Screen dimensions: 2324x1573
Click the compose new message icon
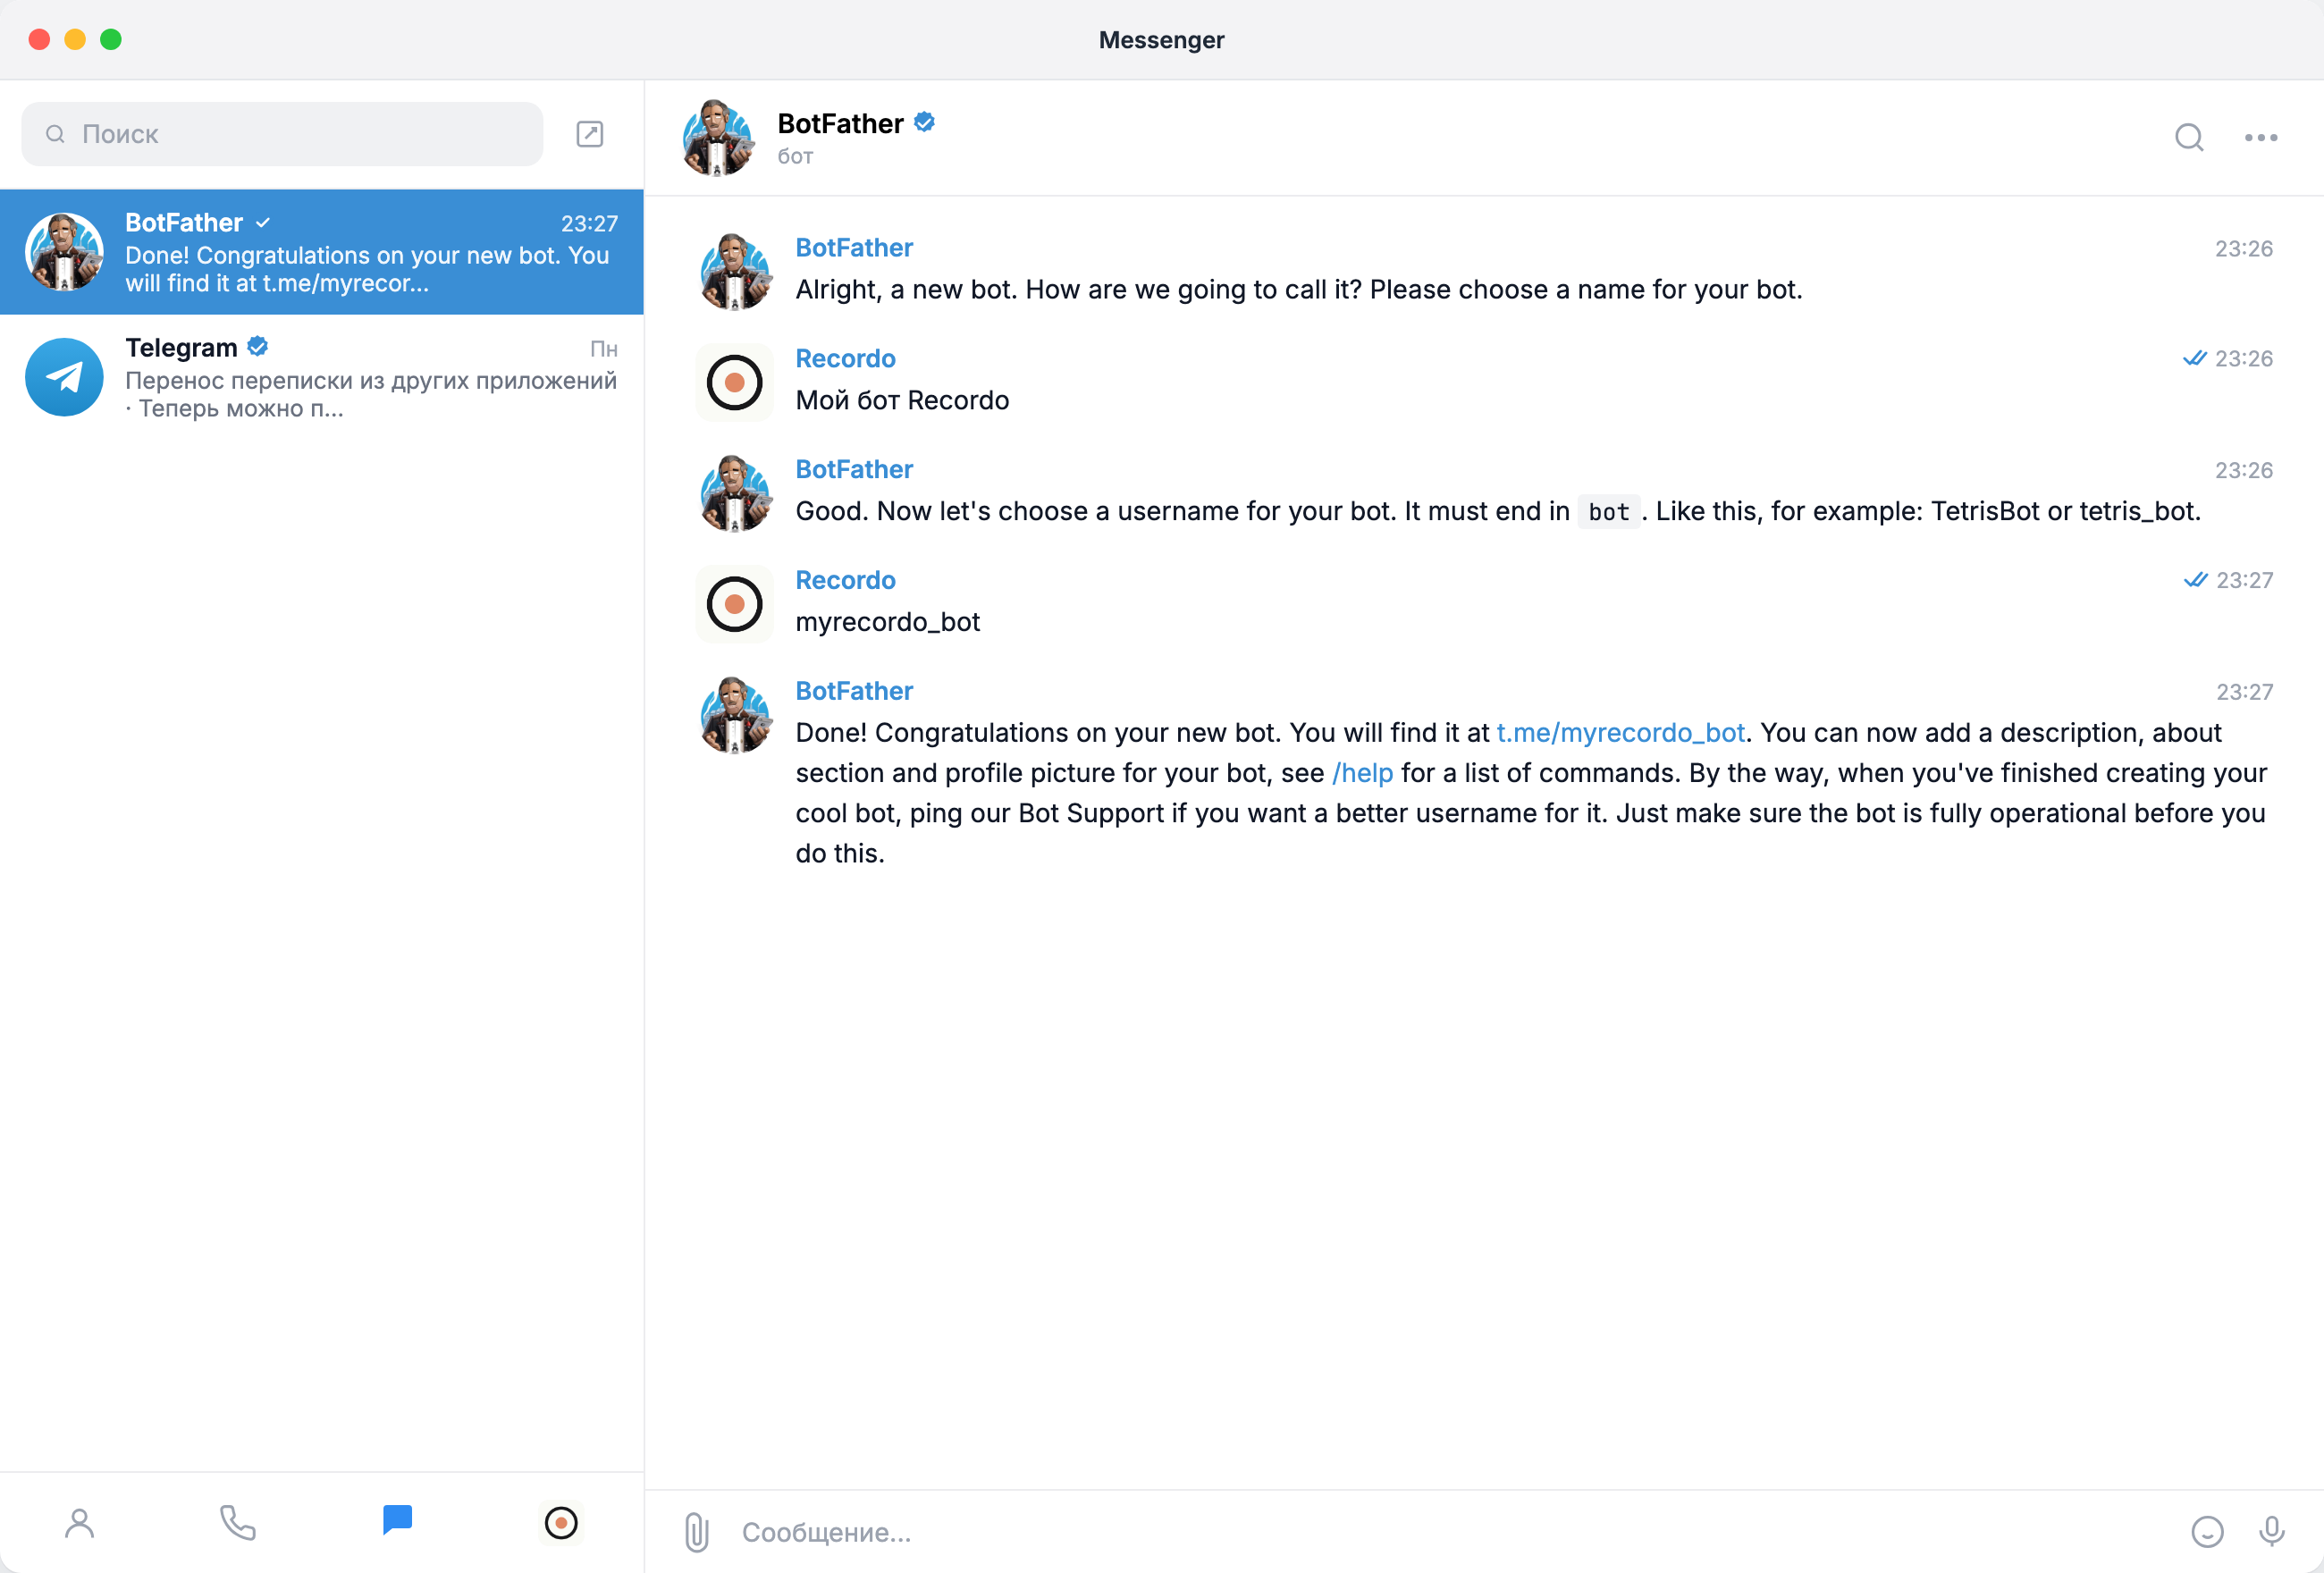pos(589,134)
